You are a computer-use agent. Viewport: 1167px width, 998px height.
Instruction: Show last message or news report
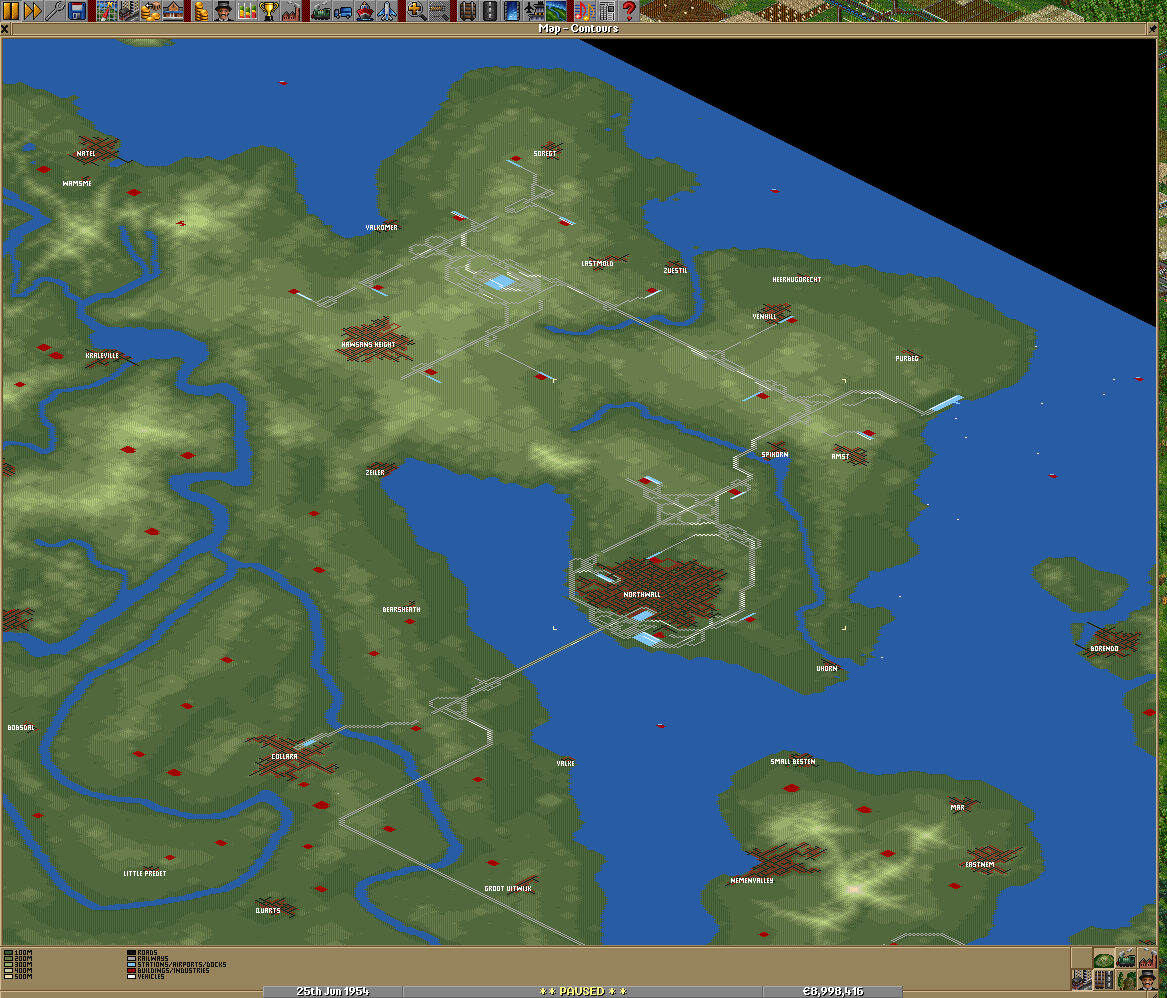607,10
